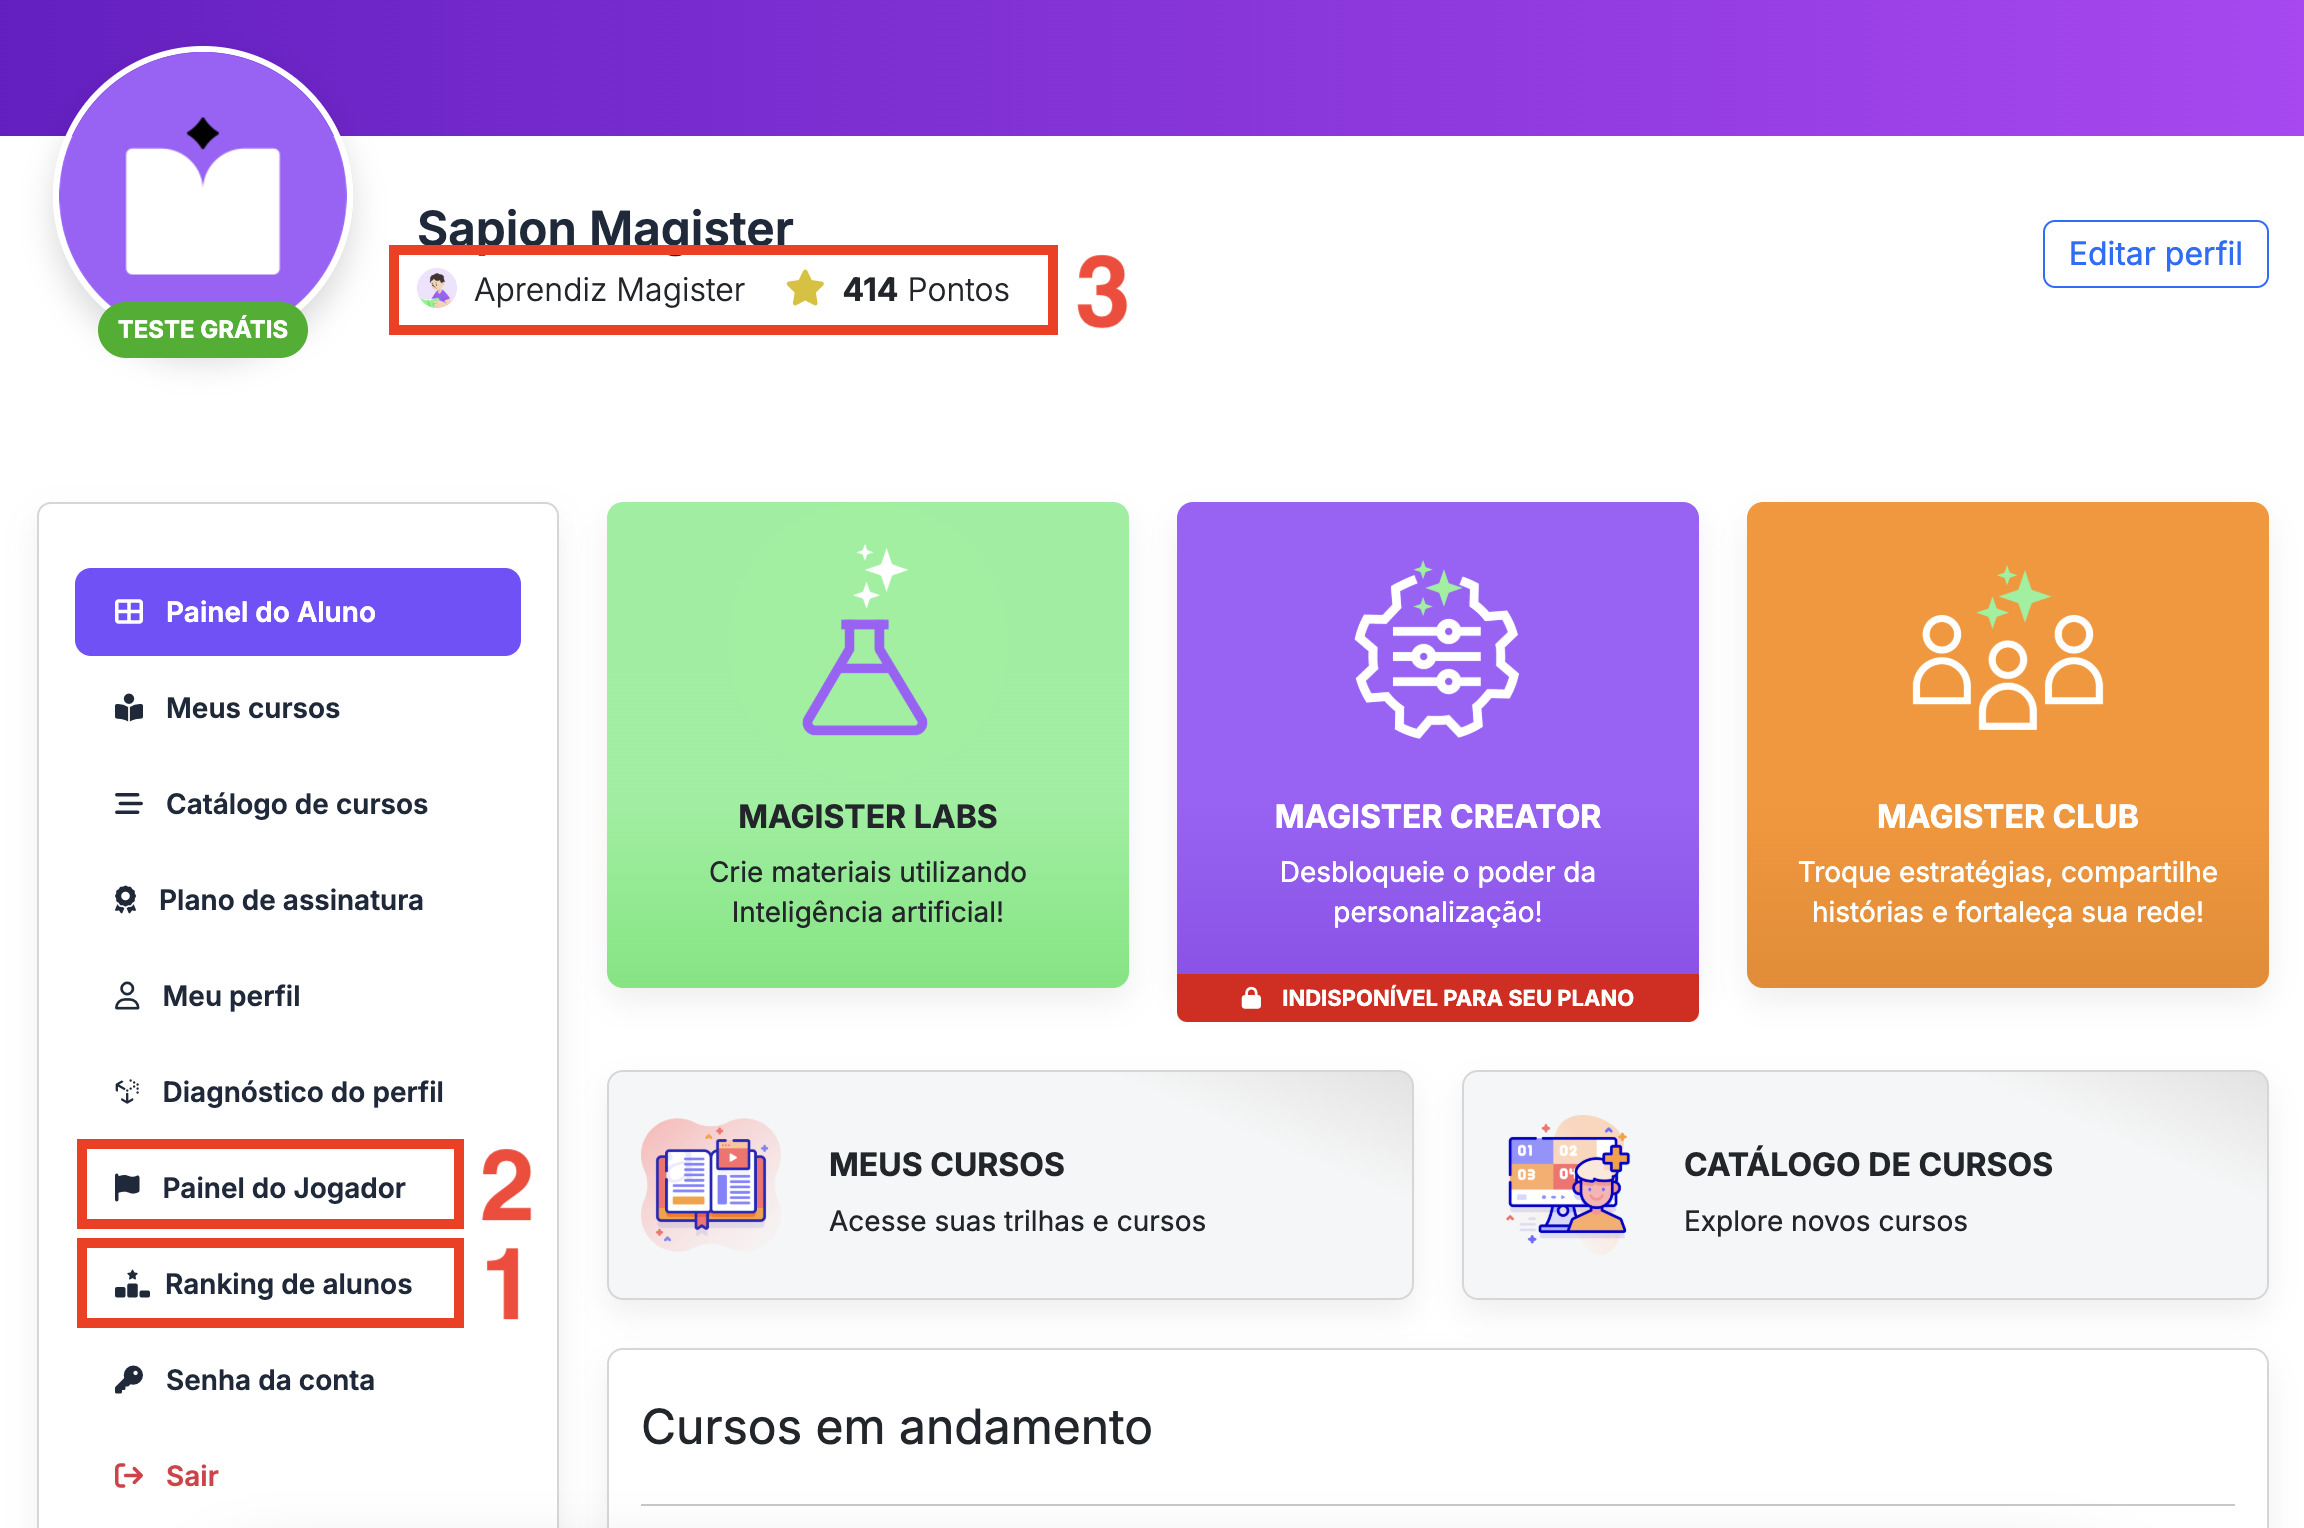Select the Plano de assinatura menu item

tap(290, 900)
